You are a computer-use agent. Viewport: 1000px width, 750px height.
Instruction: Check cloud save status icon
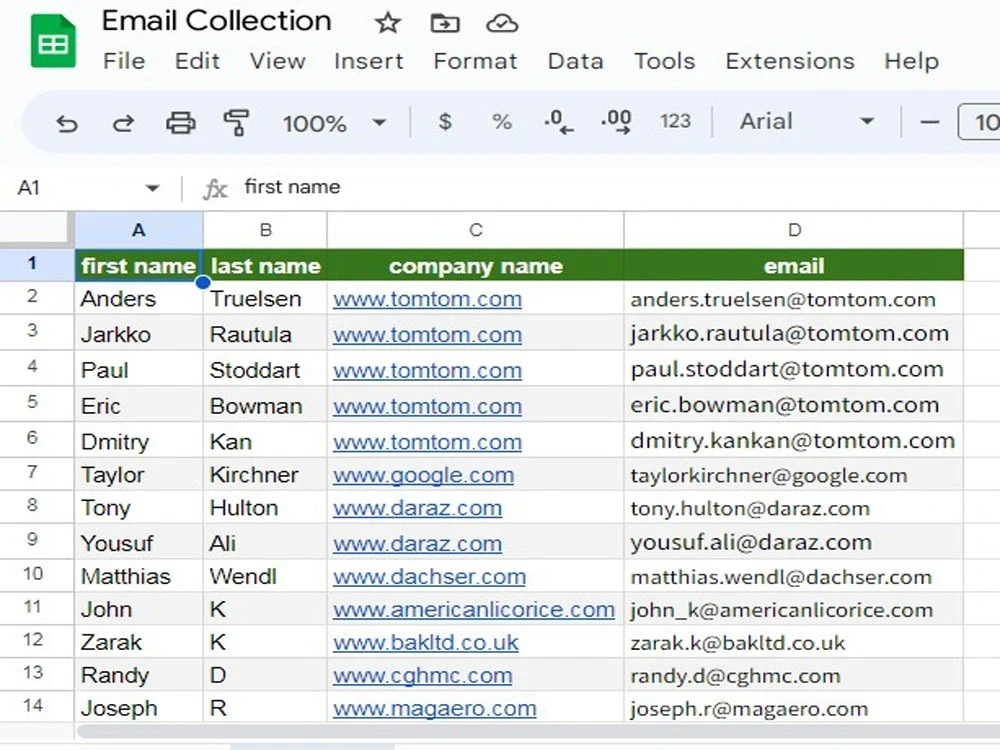502,24
